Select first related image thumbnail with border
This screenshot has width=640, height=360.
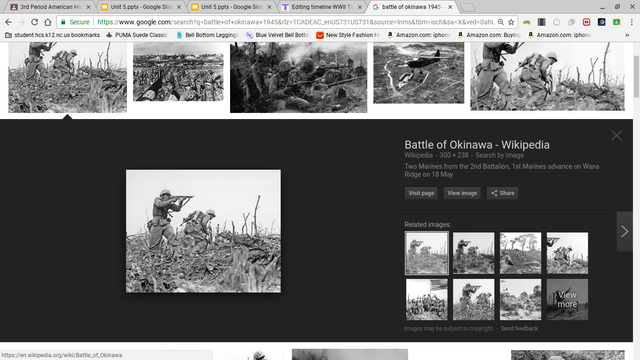[x=427, y=253]
